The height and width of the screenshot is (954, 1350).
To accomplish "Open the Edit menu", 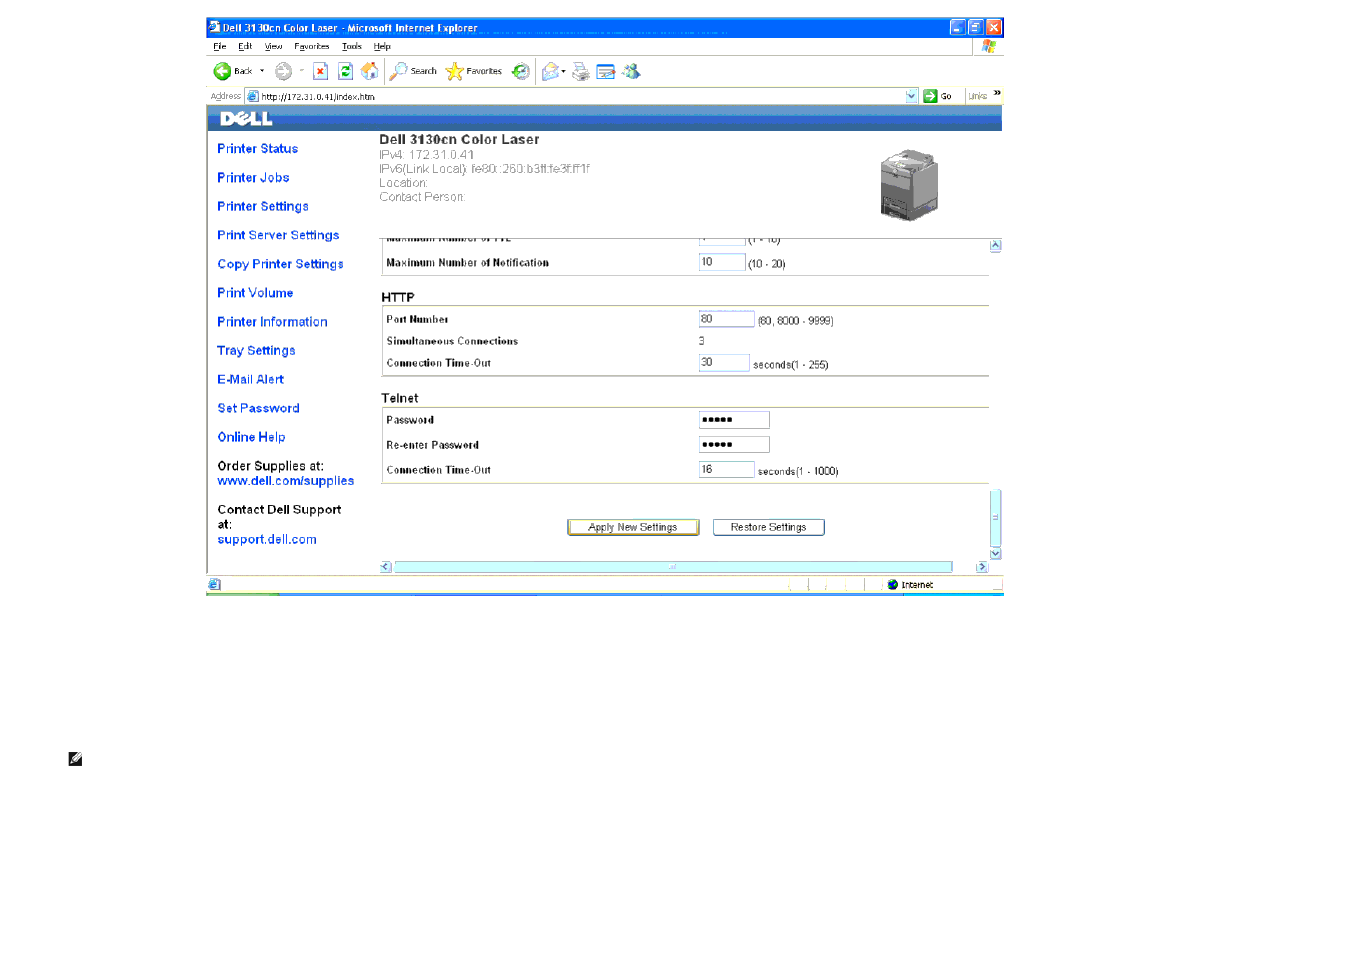I will [245, 46].
